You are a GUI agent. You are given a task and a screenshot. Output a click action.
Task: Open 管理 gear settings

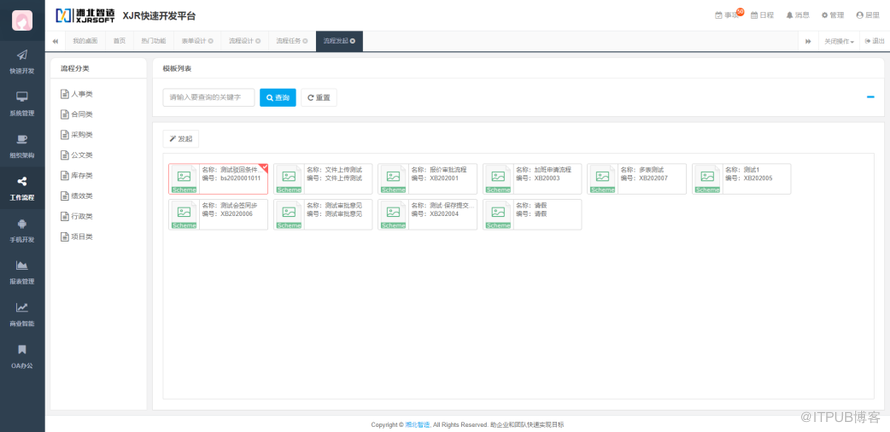833,15
